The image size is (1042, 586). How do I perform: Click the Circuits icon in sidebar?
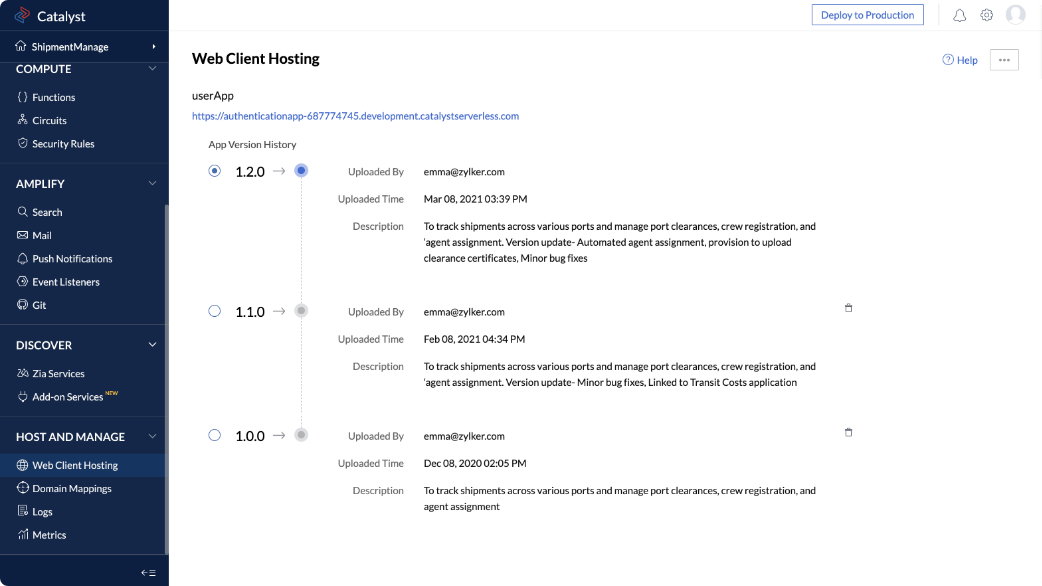tap(23, 120)
